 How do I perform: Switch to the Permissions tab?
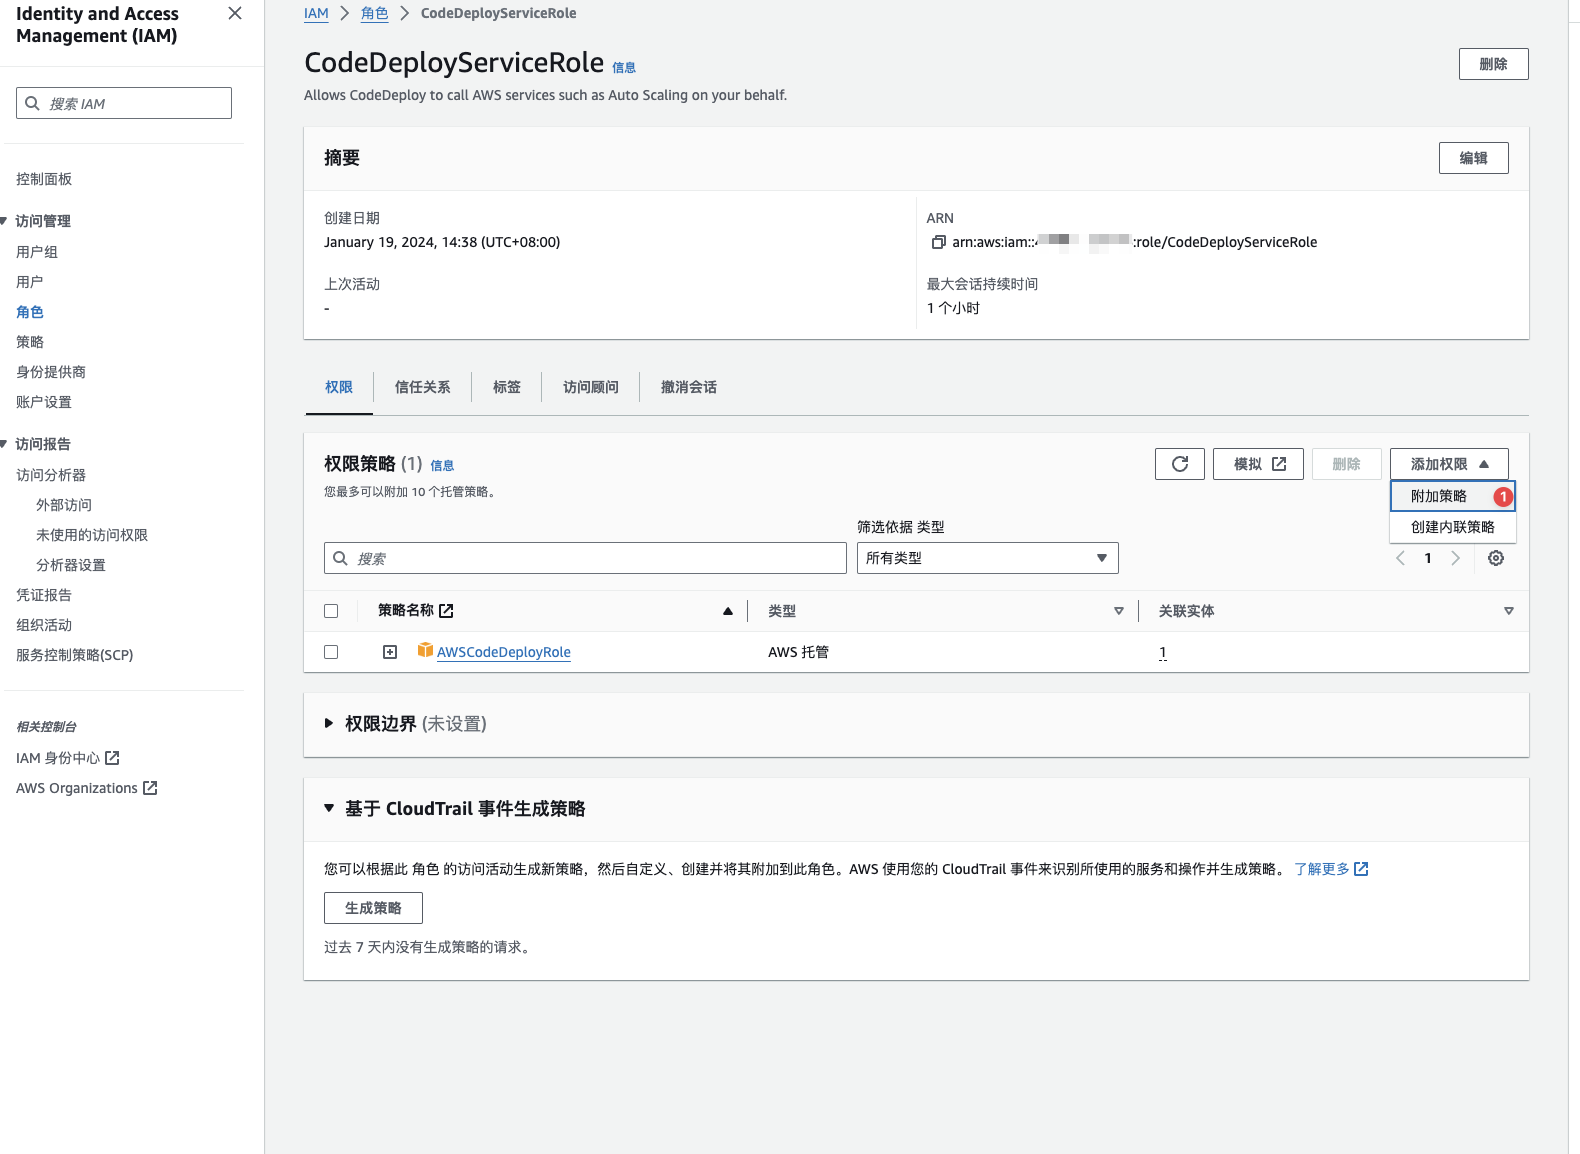(x=339, y=387)
